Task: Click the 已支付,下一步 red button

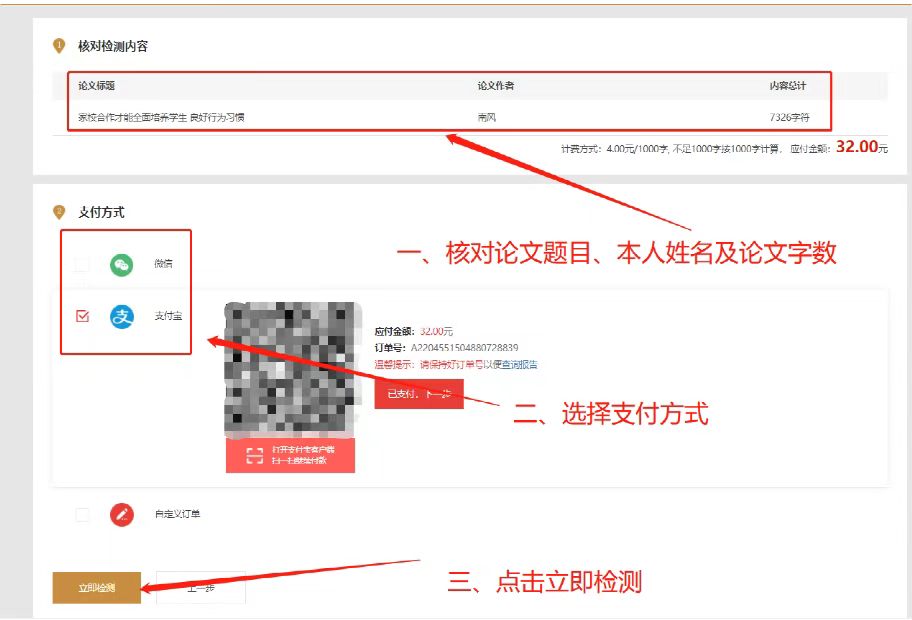Action: click(419, 394)
